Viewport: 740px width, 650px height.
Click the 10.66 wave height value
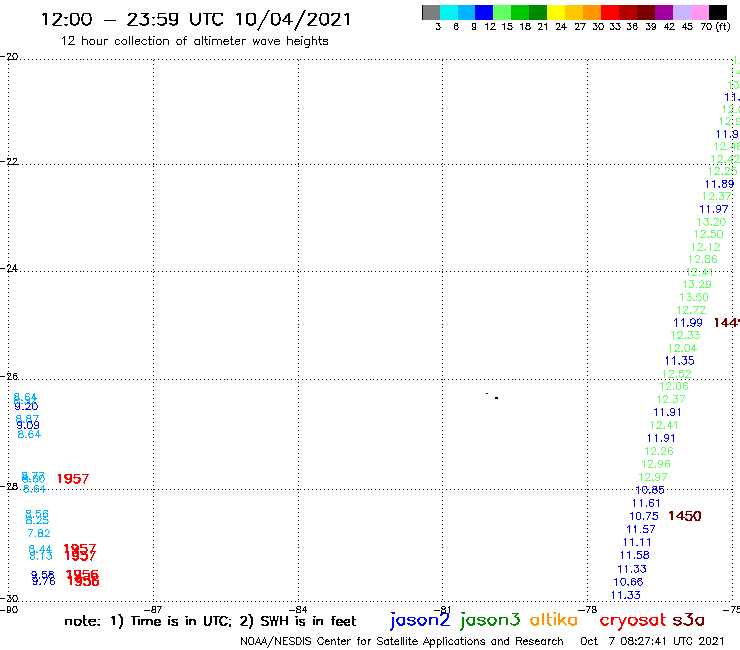628,582
